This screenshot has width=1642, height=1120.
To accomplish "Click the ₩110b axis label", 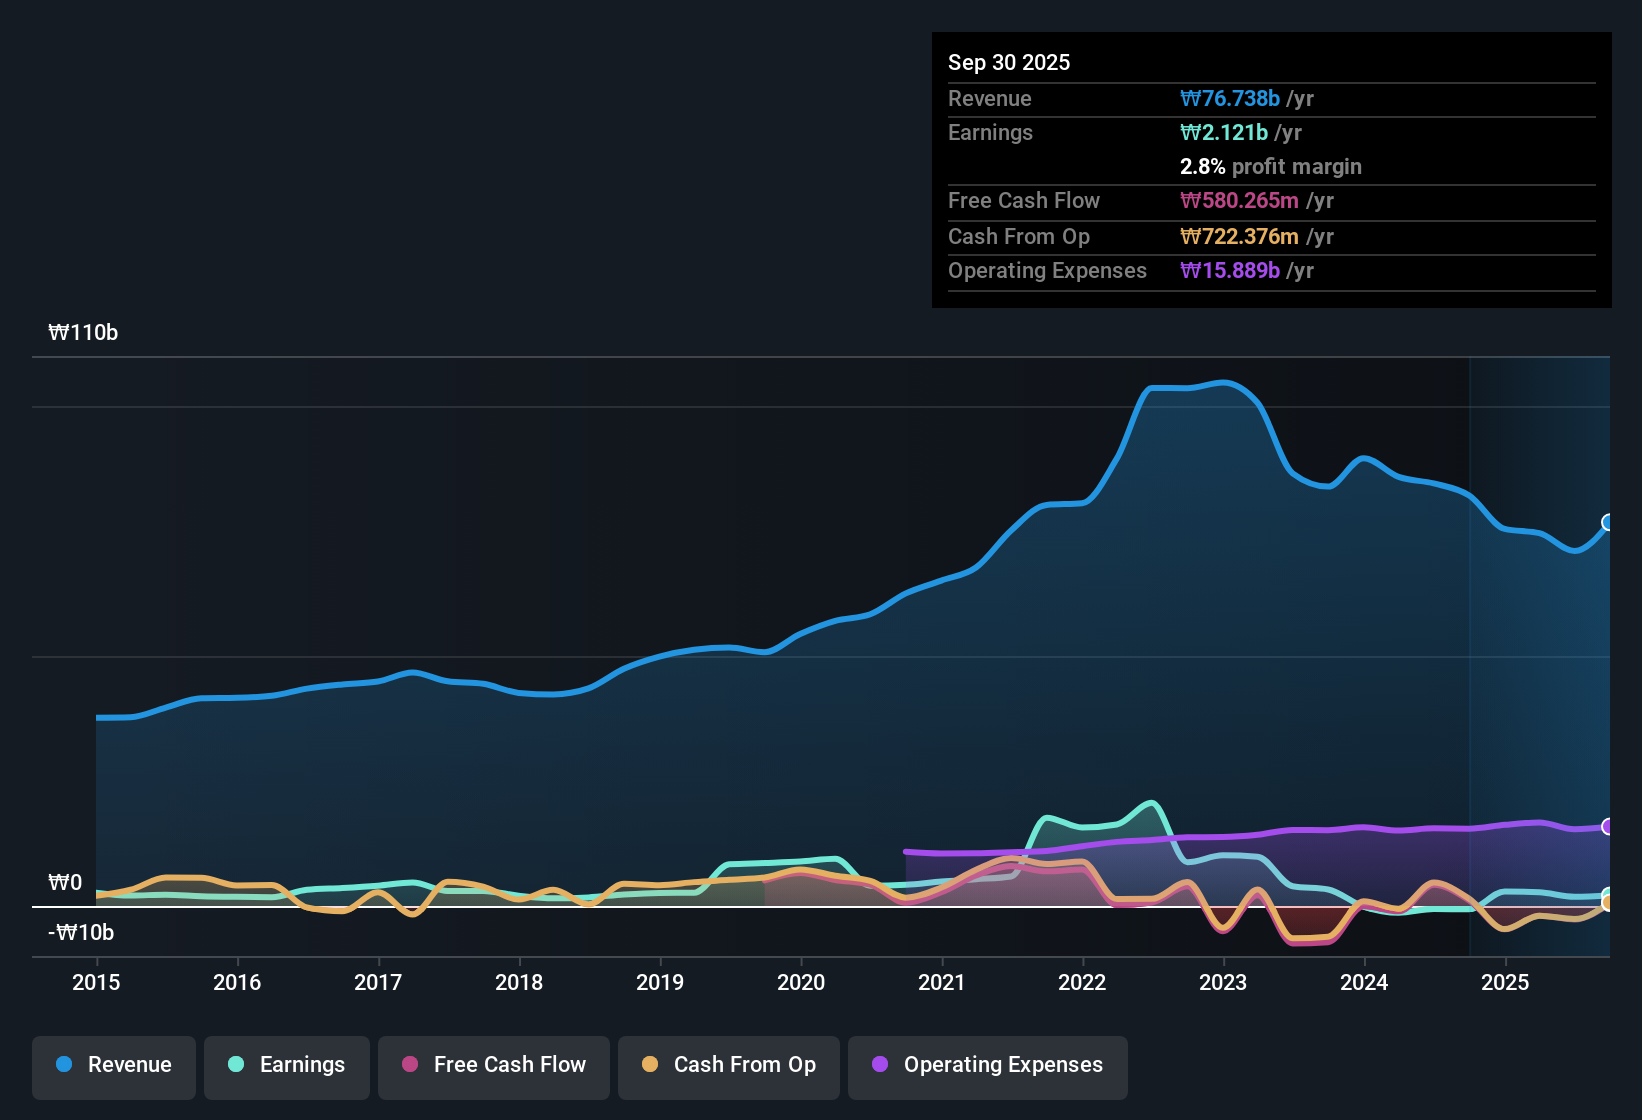I will pyautogui.click(x=84, y=333).
